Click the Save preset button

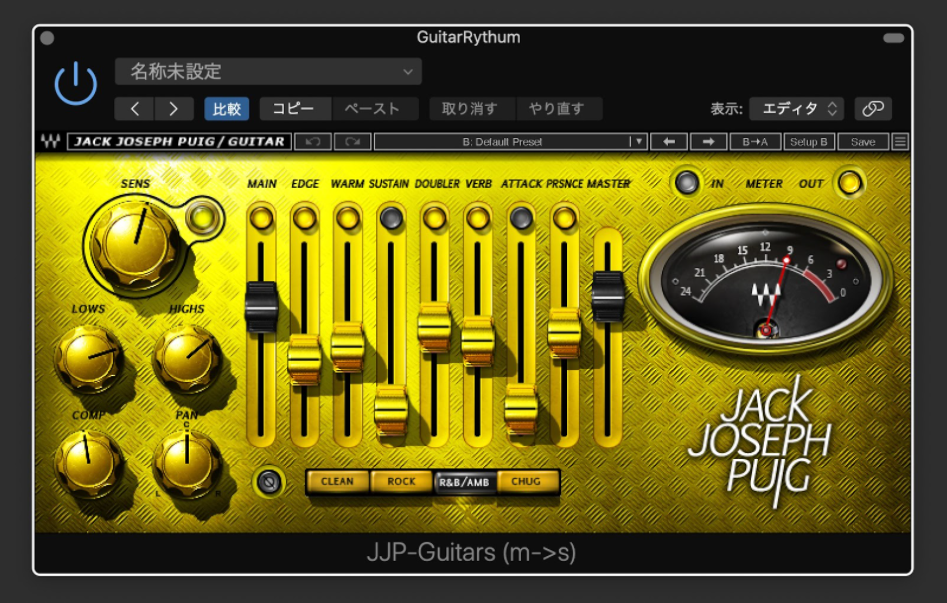coord(863,141)
